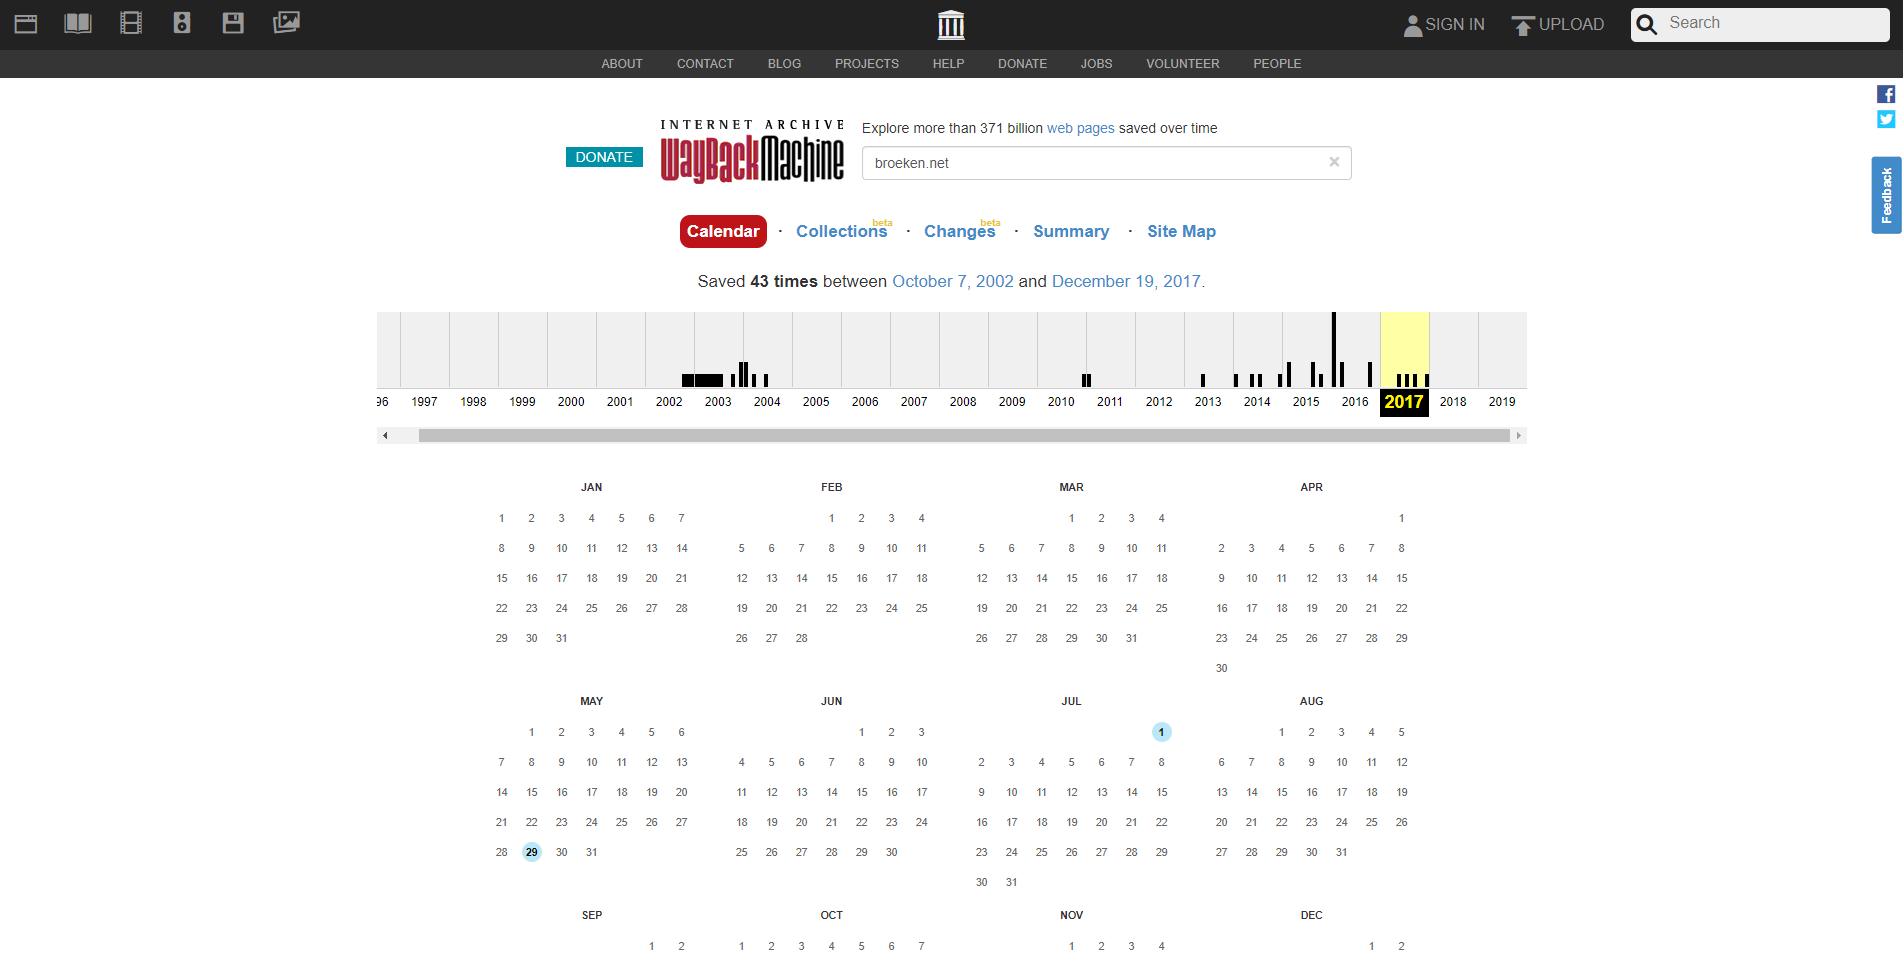The width and height of the screenshot is (1903, 969).
Task: Share page on Facebook
Action: coord(1886,94)
